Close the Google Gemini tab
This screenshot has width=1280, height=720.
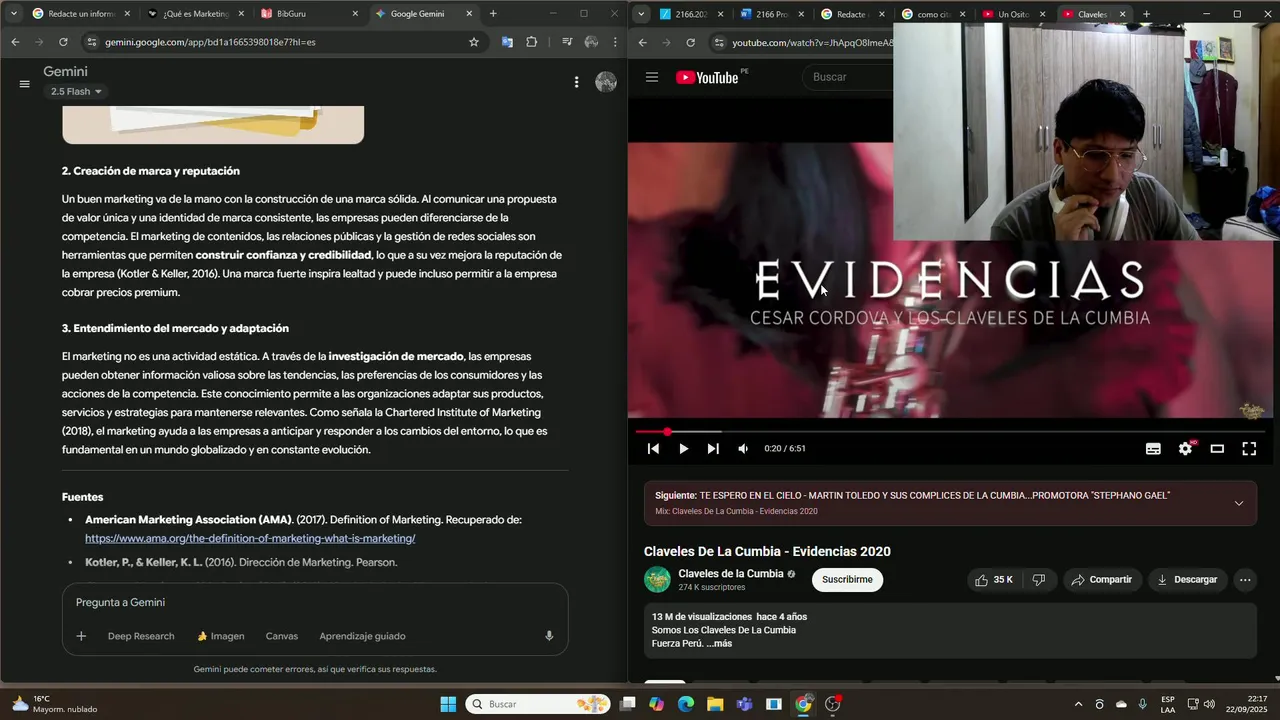469,14
